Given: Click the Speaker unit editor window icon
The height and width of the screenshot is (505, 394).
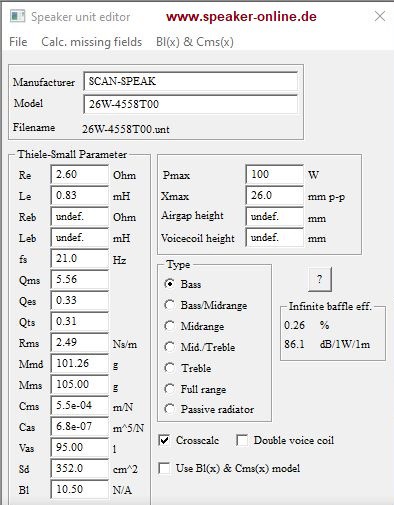Looking at the screenshot, I should pos(17,16).
